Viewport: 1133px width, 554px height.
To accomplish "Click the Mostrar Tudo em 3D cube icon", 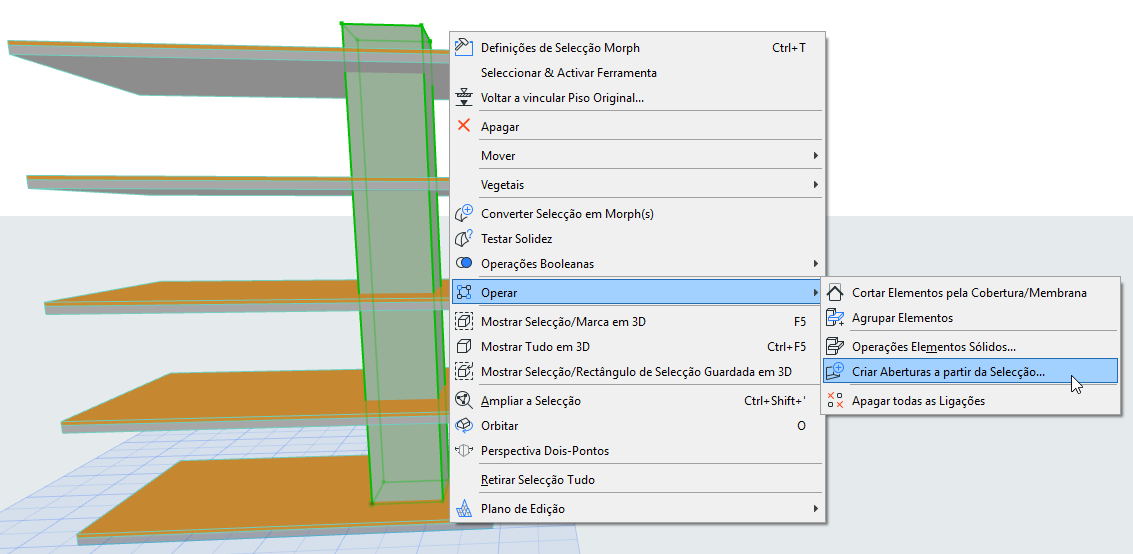I will 464,347.
